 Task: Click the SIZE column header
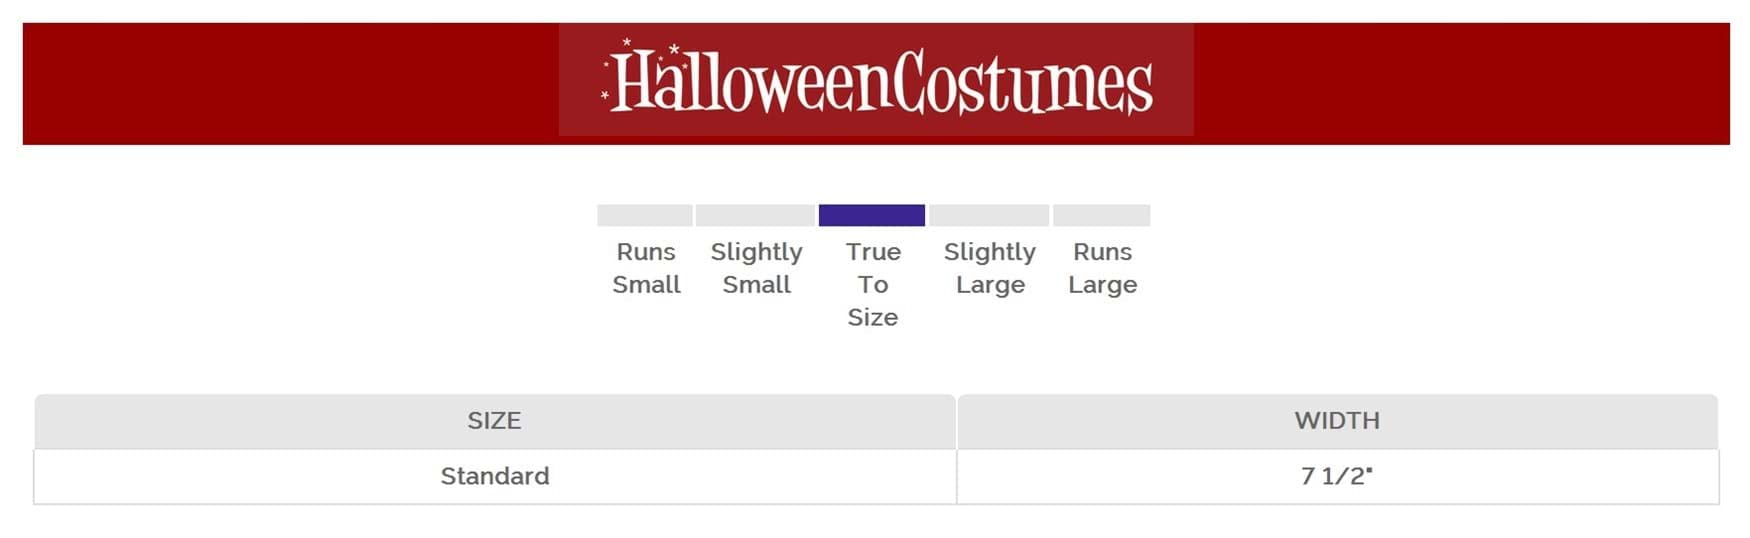point(494,421)
